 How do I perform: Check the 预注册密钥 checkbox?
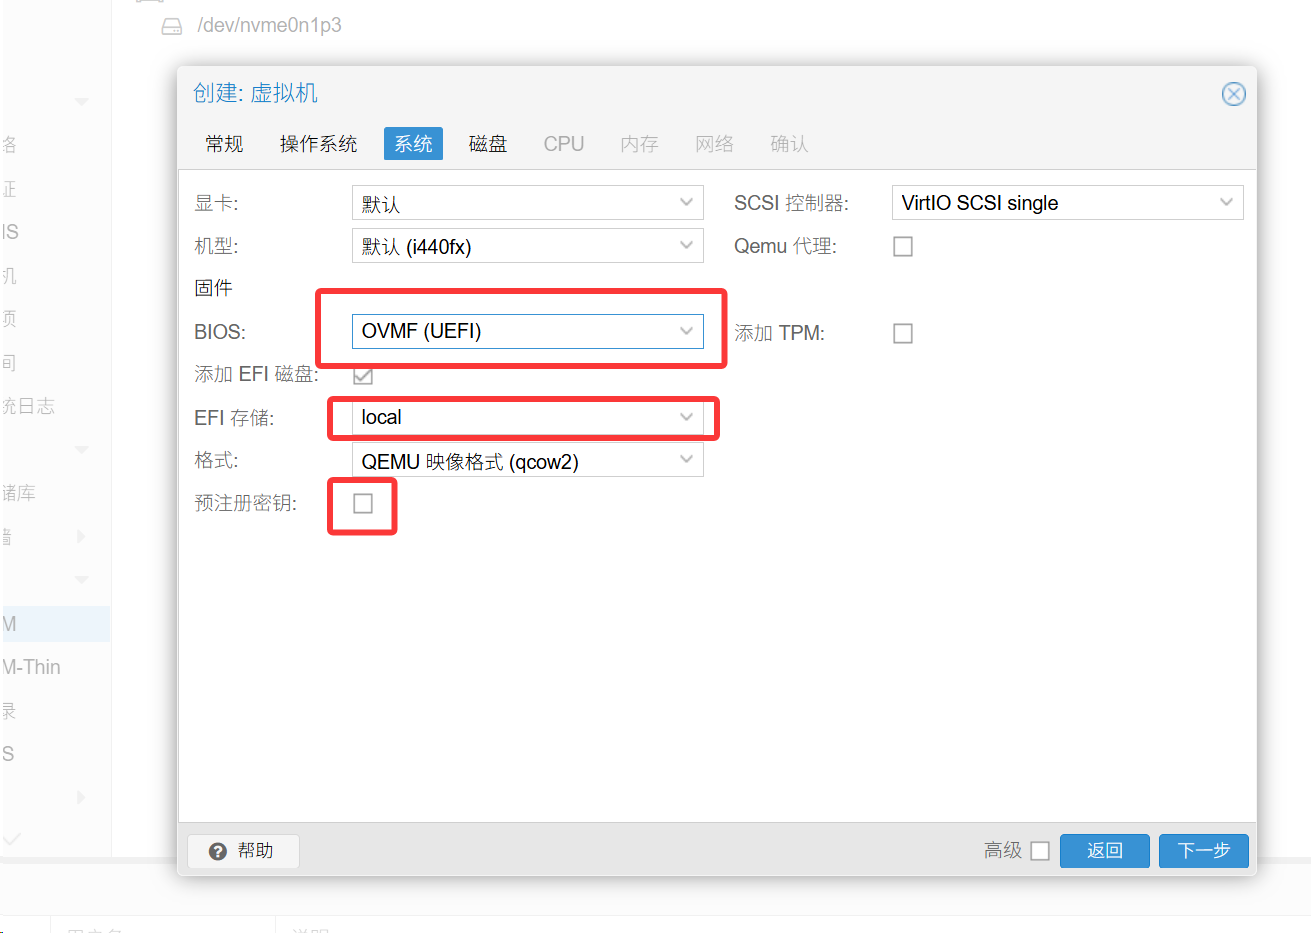363,503
